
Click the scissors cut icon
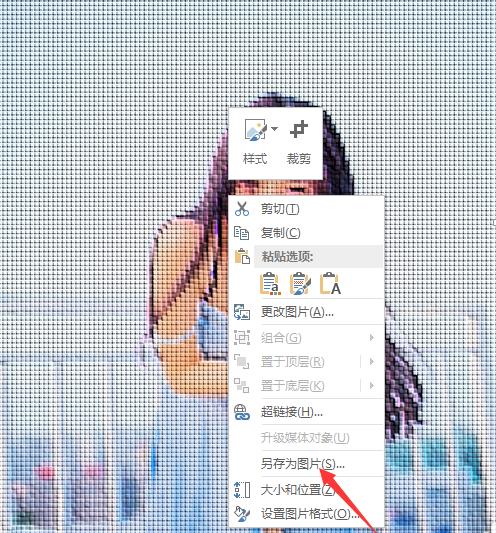click(242, 209)
